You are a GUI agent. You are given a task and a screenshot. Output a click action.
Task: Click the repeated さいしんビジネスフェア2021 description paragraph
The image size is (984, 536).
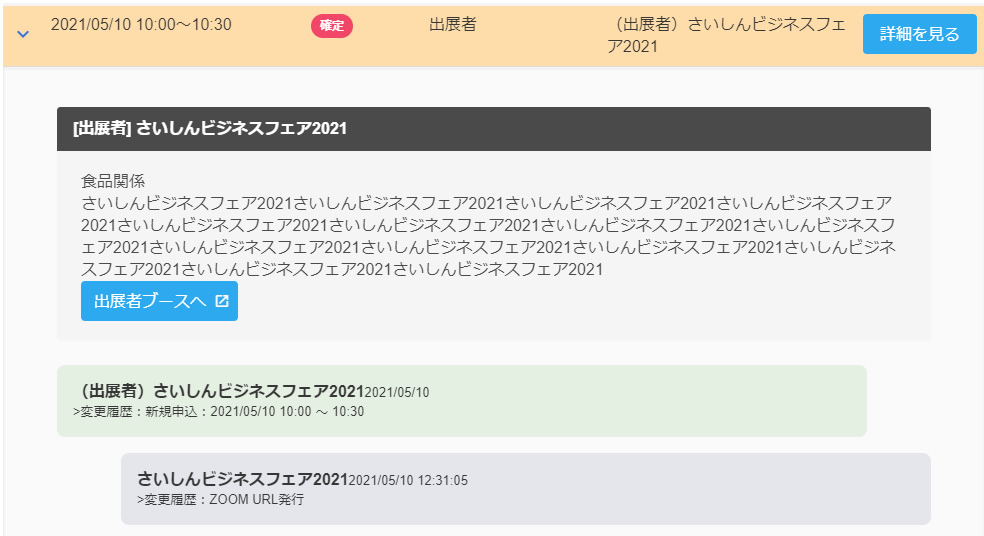488,236
